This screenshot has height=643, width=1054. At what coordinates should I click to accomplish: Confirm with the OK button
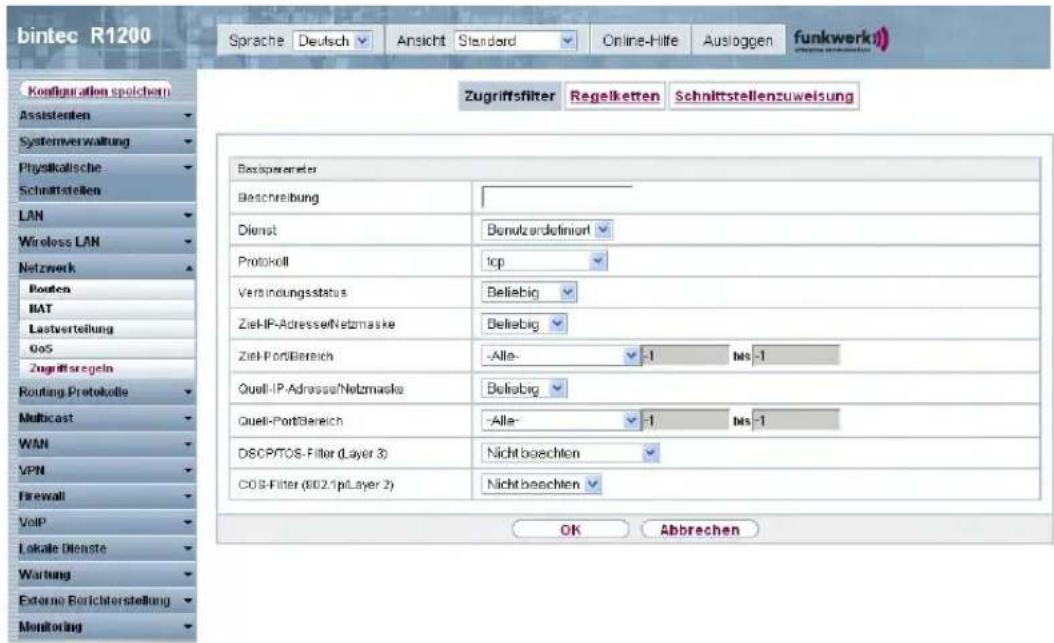point(570,529)
